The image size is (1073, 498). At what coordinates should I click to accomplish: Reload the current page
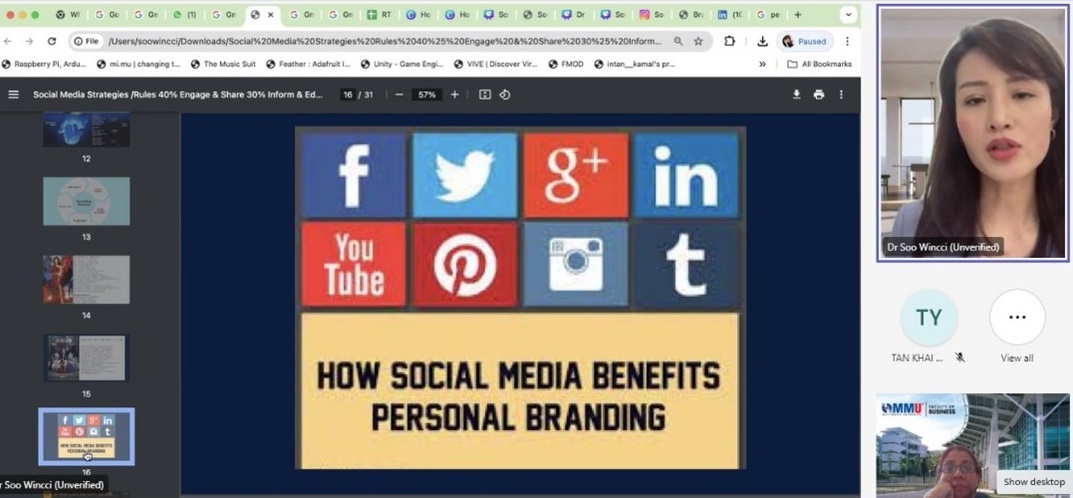pyautogui.click(x=51, y=41)
